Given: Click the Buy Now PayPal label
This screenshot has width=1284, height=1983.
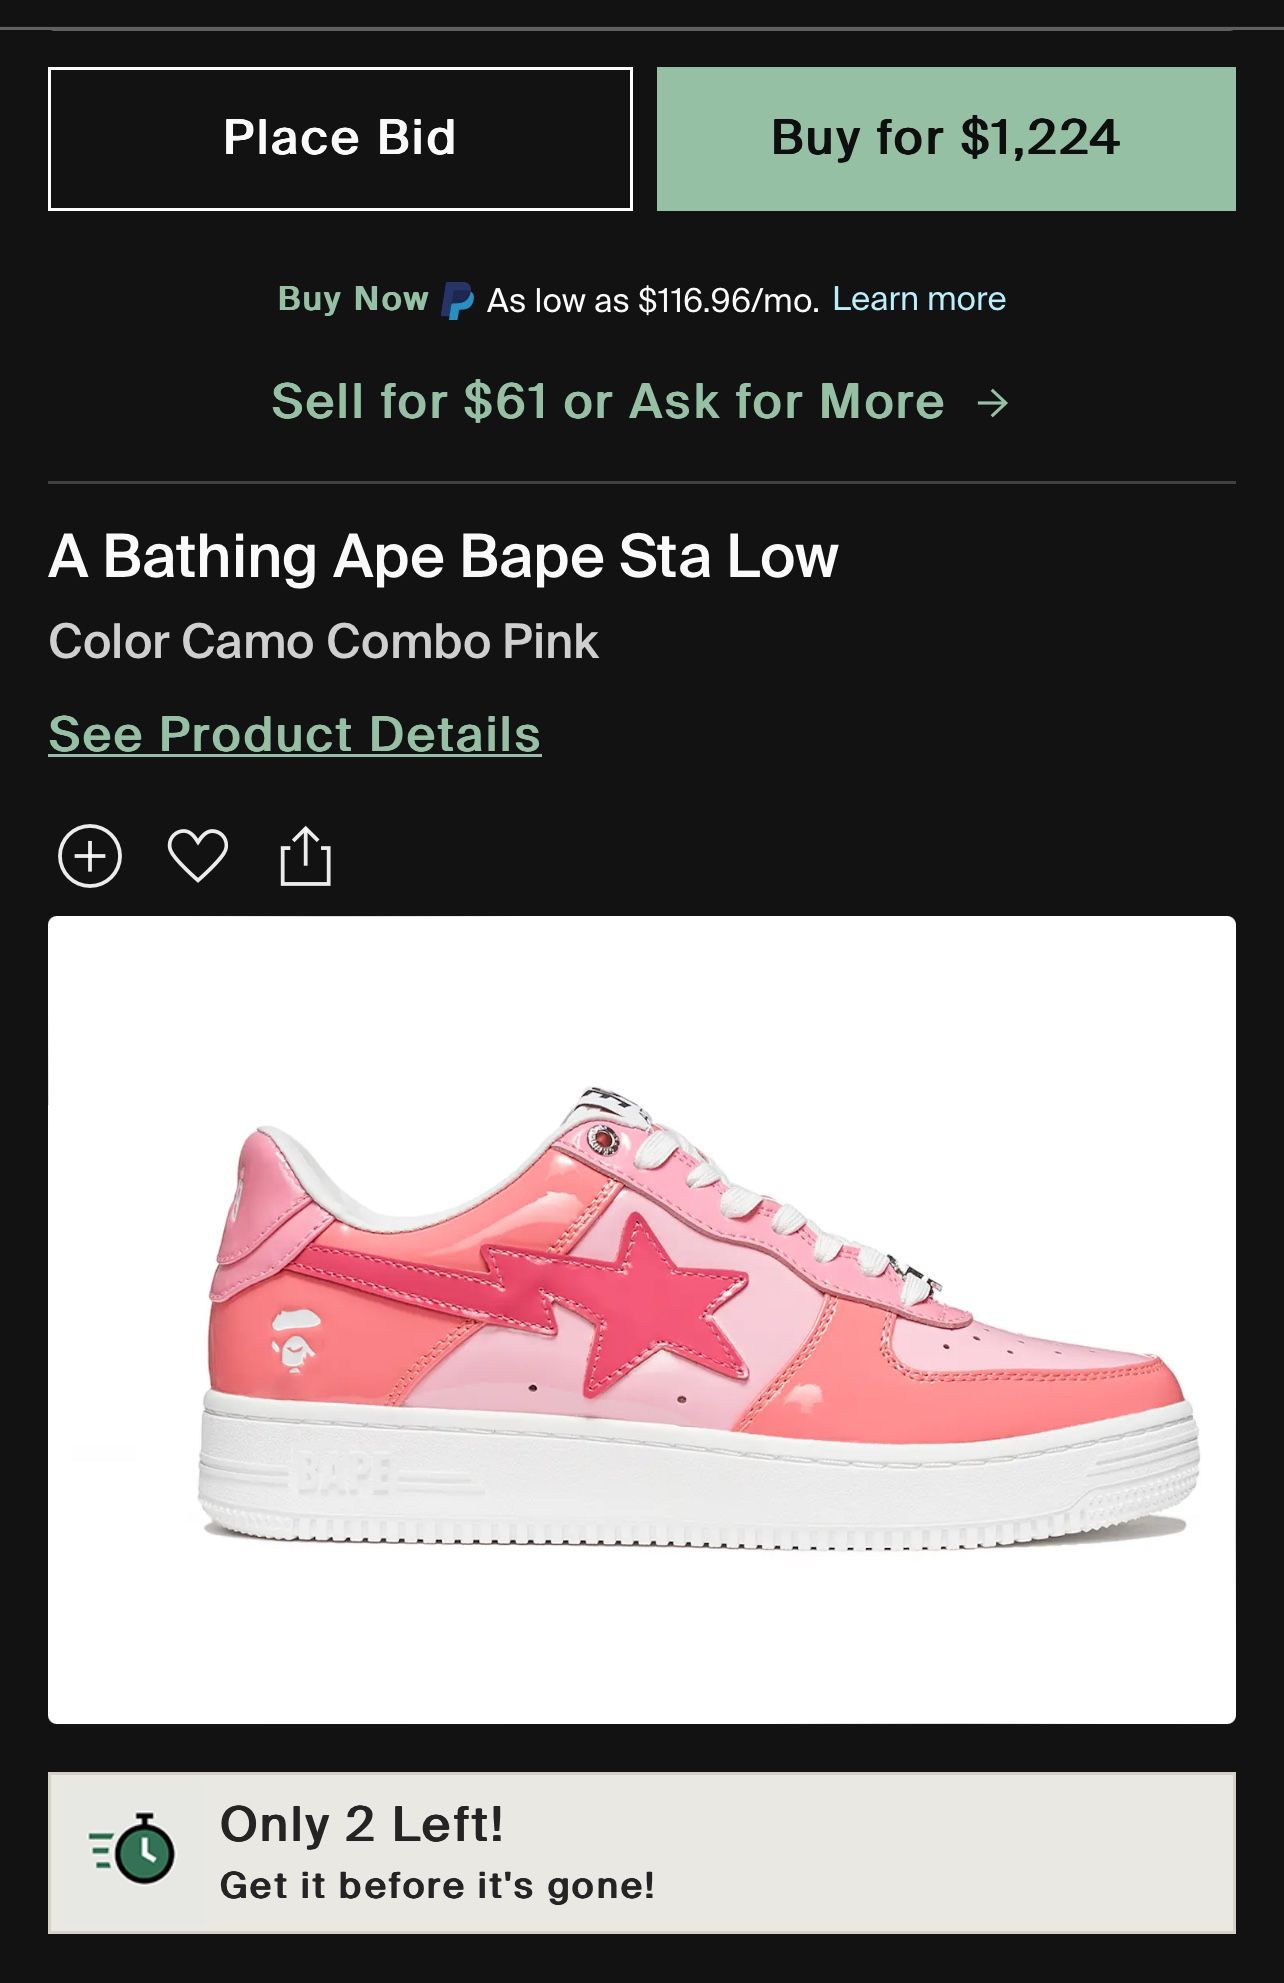Looking at the screenshot, I should pyautogui.click(x=353, y=299).
